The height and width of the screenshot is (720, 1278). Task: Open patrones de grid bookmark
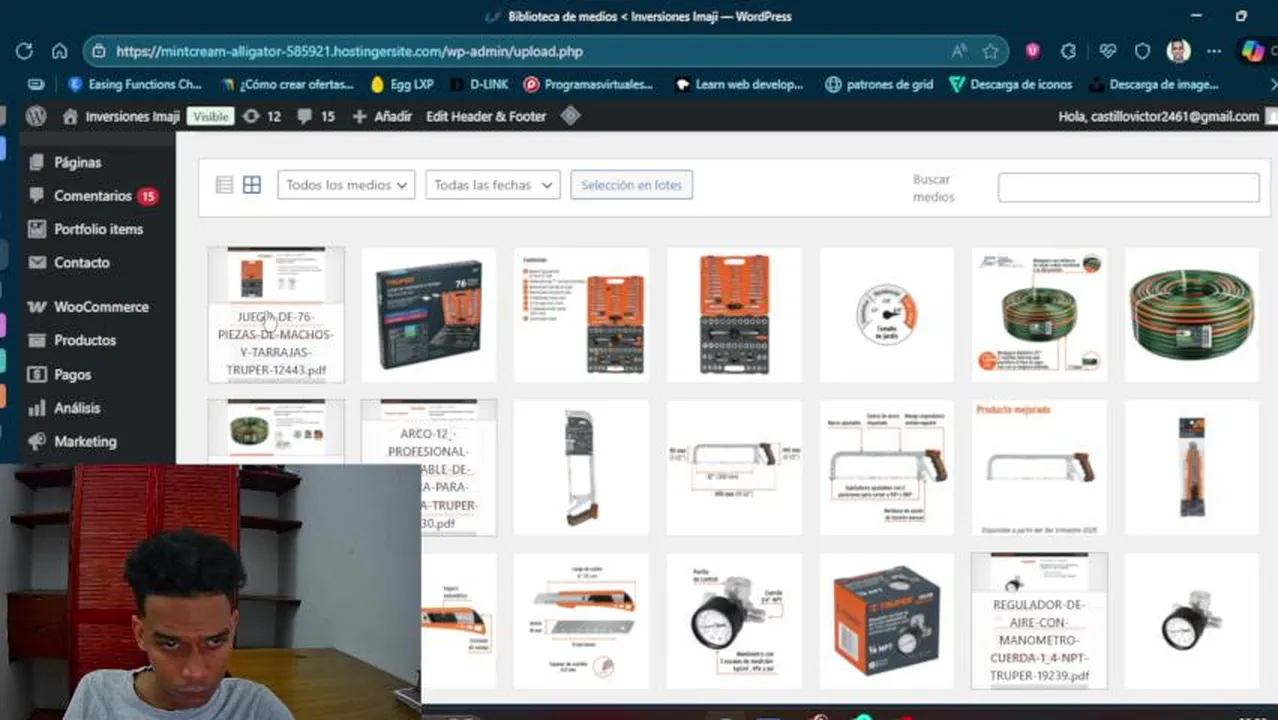point(879,84)
